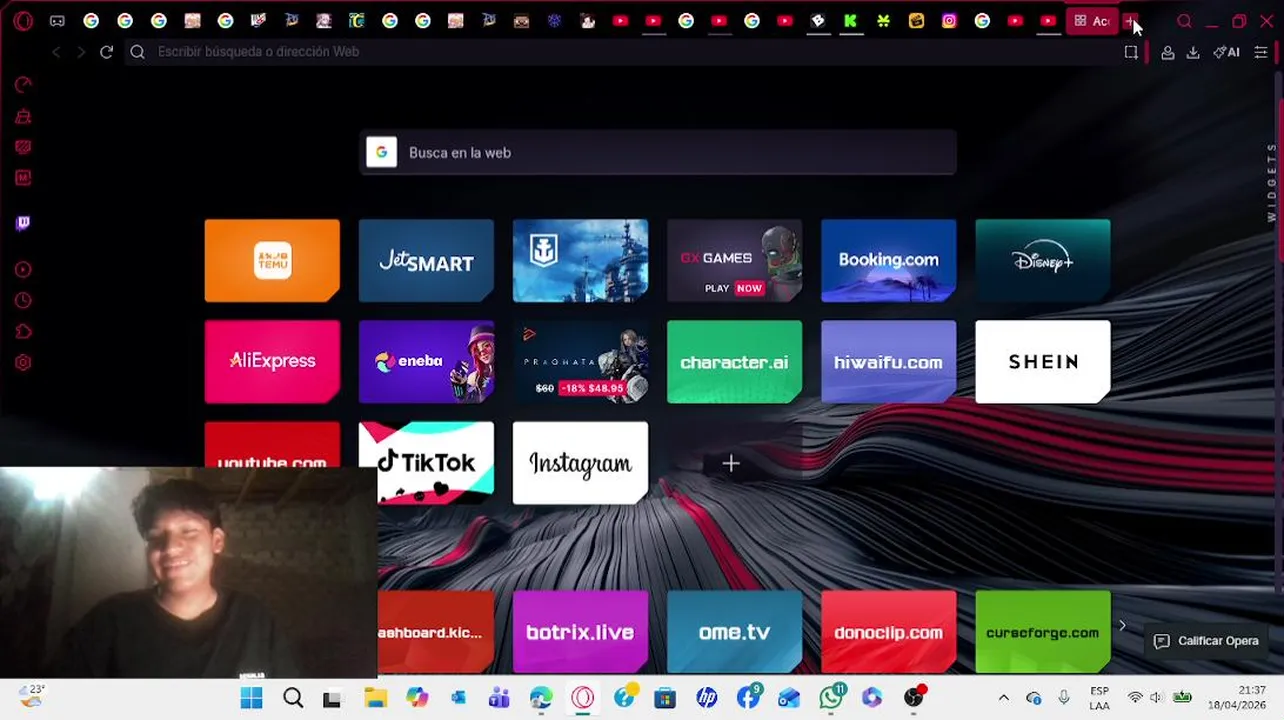Open the Windows Start menu

click(251, 698)
